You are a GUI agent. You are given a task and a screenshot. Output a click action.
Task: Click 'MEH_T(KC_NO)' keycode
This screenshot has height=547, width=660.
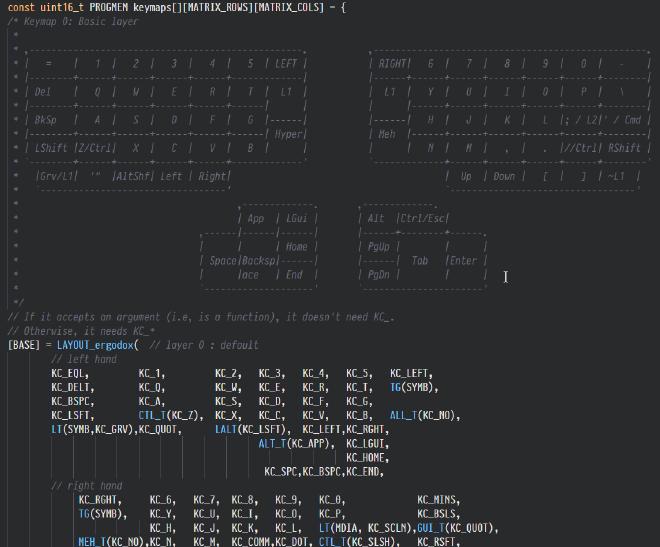114,542
